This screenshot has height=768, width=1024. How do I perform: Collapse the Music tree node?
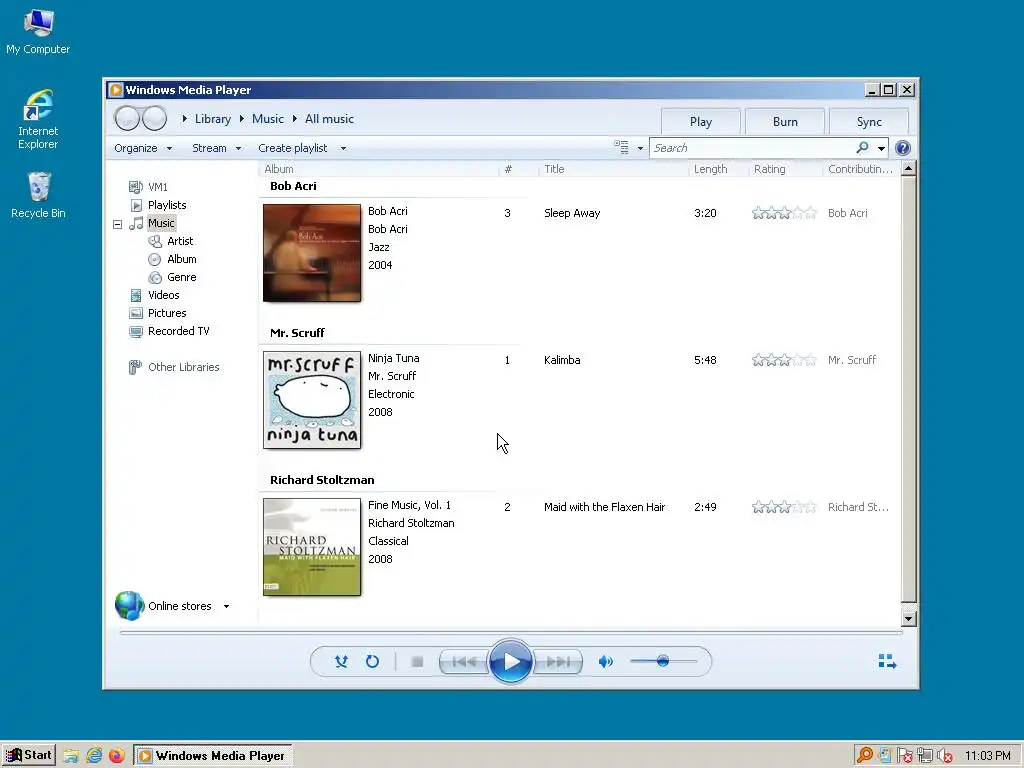click(118, 224)
